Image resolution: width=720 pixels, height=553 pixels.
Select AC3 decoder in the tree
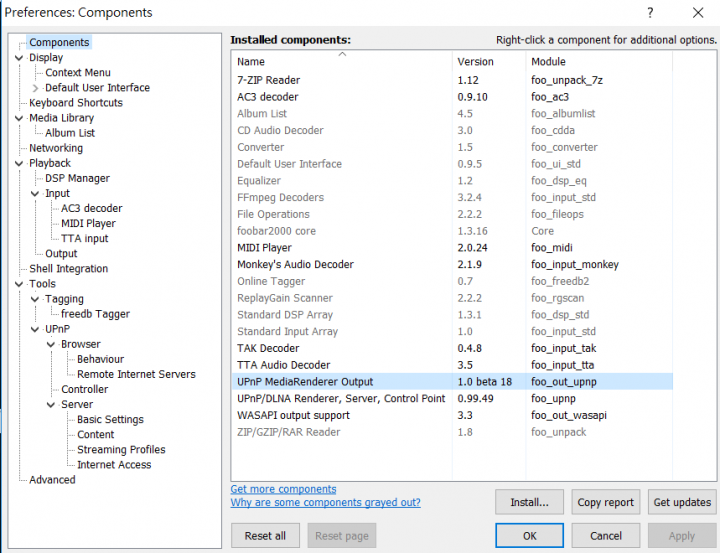(92, 209)
